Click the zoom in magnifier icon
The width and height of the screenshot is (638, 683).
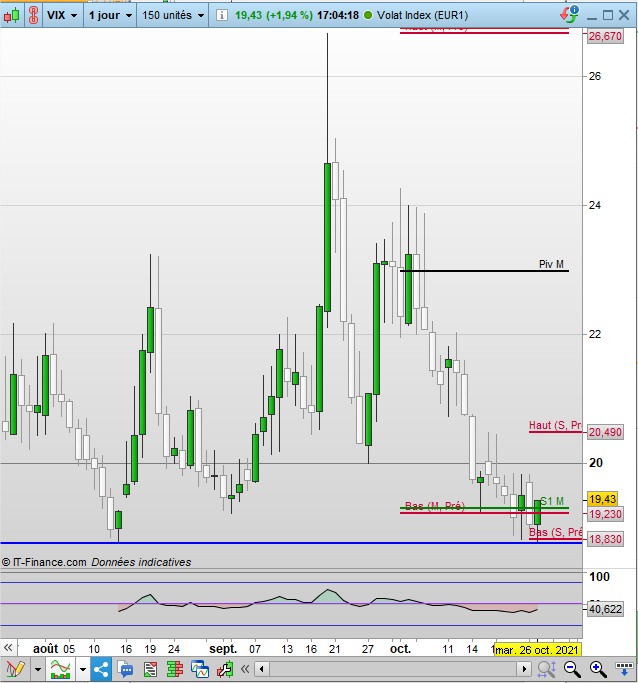pos(598,669)
